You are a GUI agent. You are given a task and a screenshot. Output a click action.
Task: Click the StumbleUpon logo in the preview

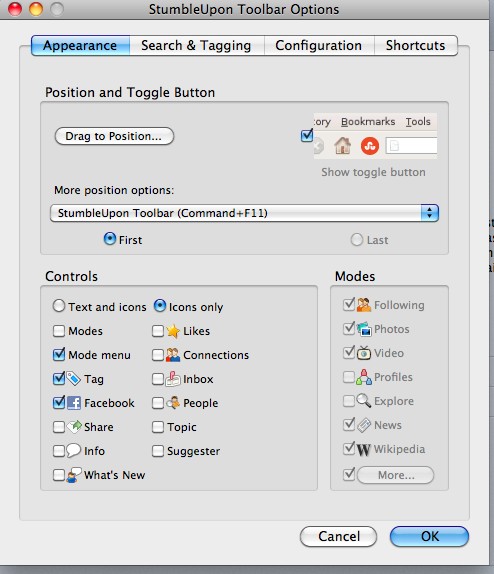click(x=369, y=146)
